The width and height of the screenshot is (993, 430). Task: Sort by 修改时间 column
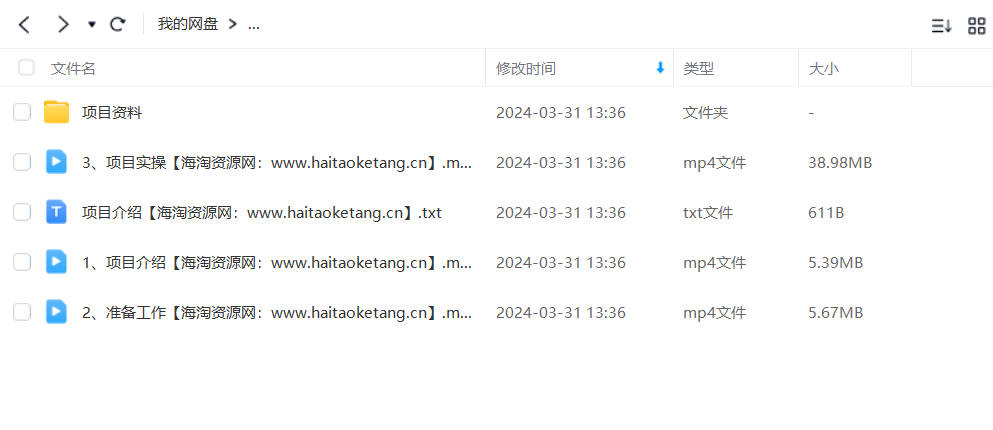point(526,68)
